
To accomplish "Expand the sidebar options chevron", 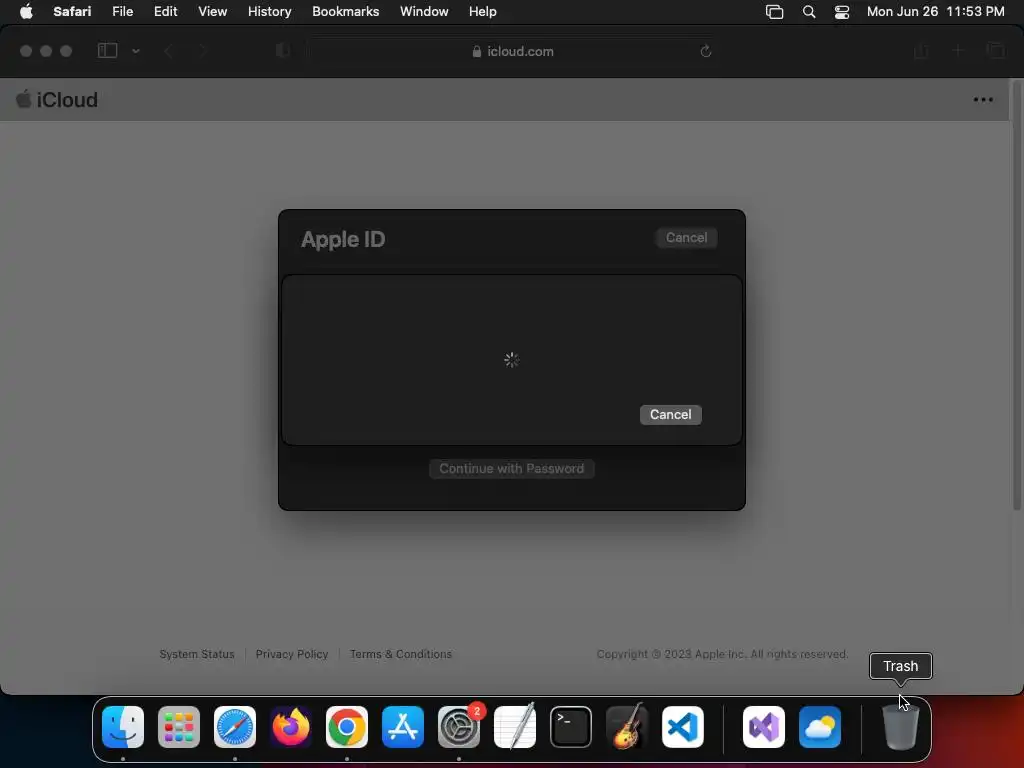I will coord(135,51).
